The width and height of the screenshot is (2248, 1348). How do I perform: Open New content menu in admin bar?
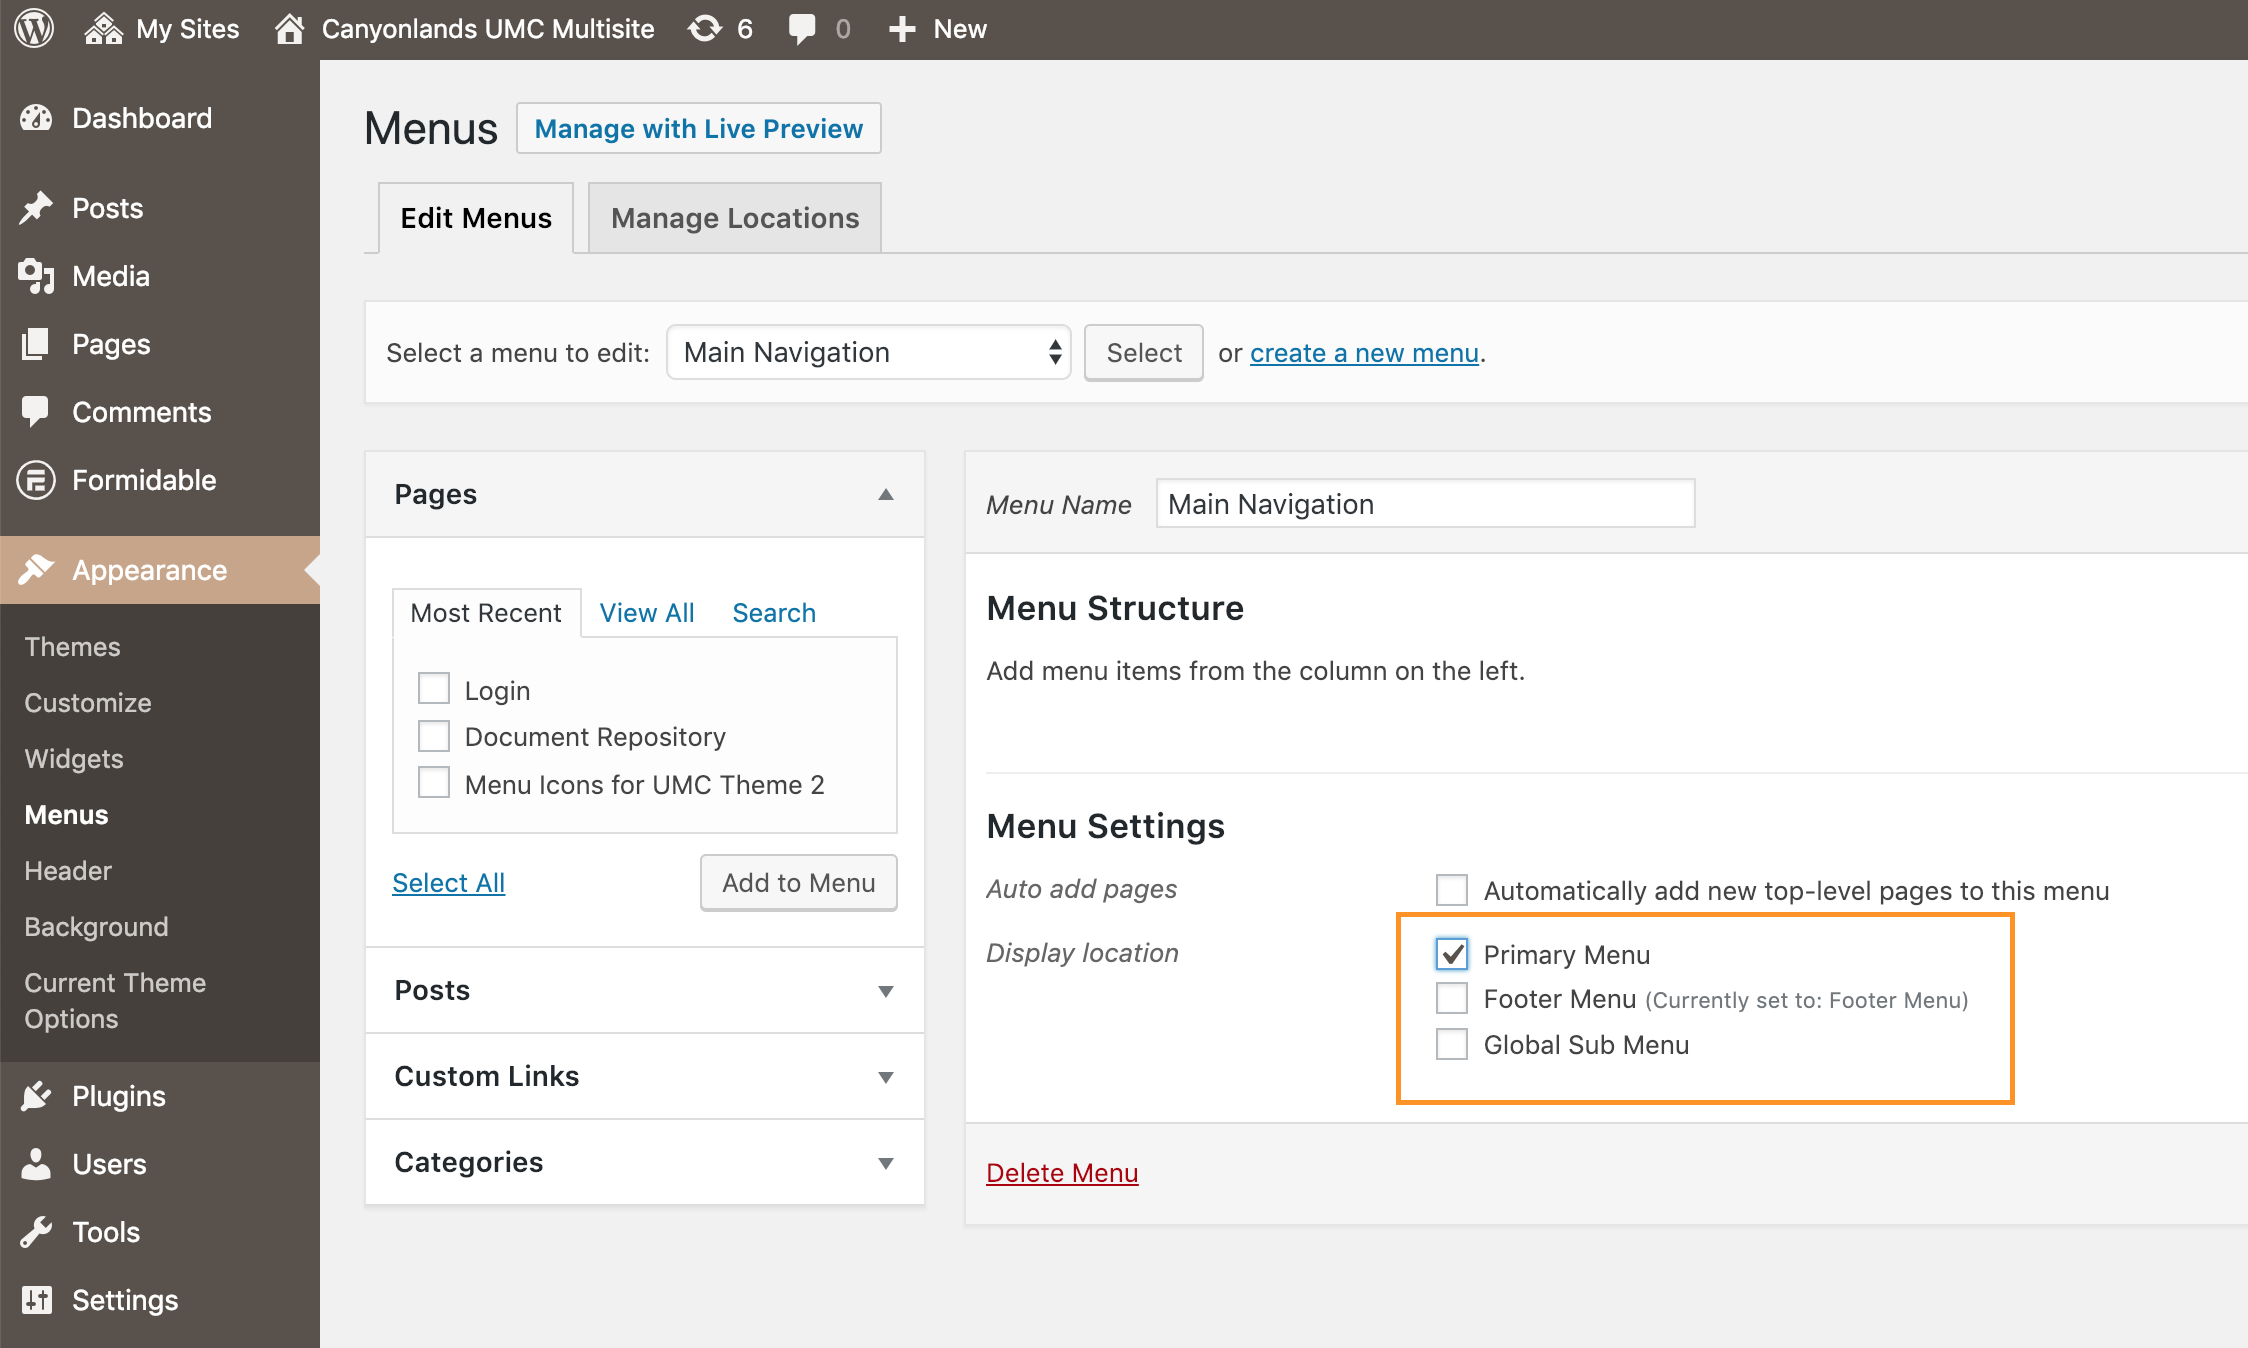[937, 29]
